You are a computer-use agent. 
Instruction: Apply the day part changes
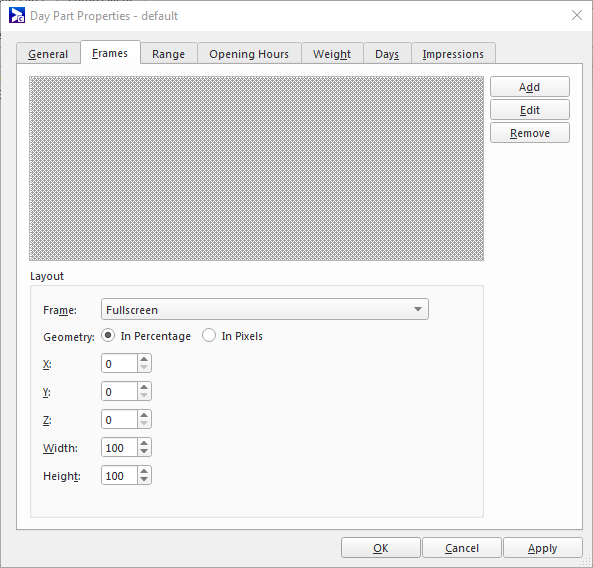[x=543, y=548]
